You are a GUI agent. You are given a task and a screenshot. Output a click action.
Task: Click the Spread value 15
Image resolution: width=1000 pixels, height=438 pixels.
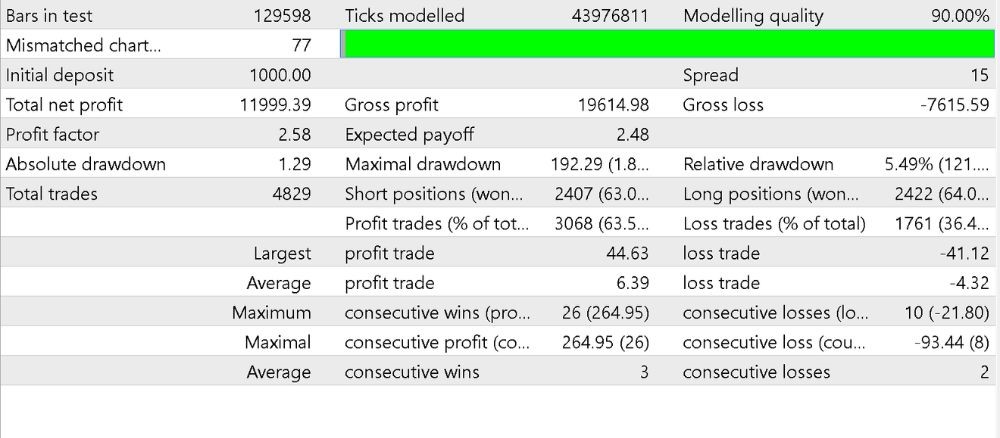point(979,75)
